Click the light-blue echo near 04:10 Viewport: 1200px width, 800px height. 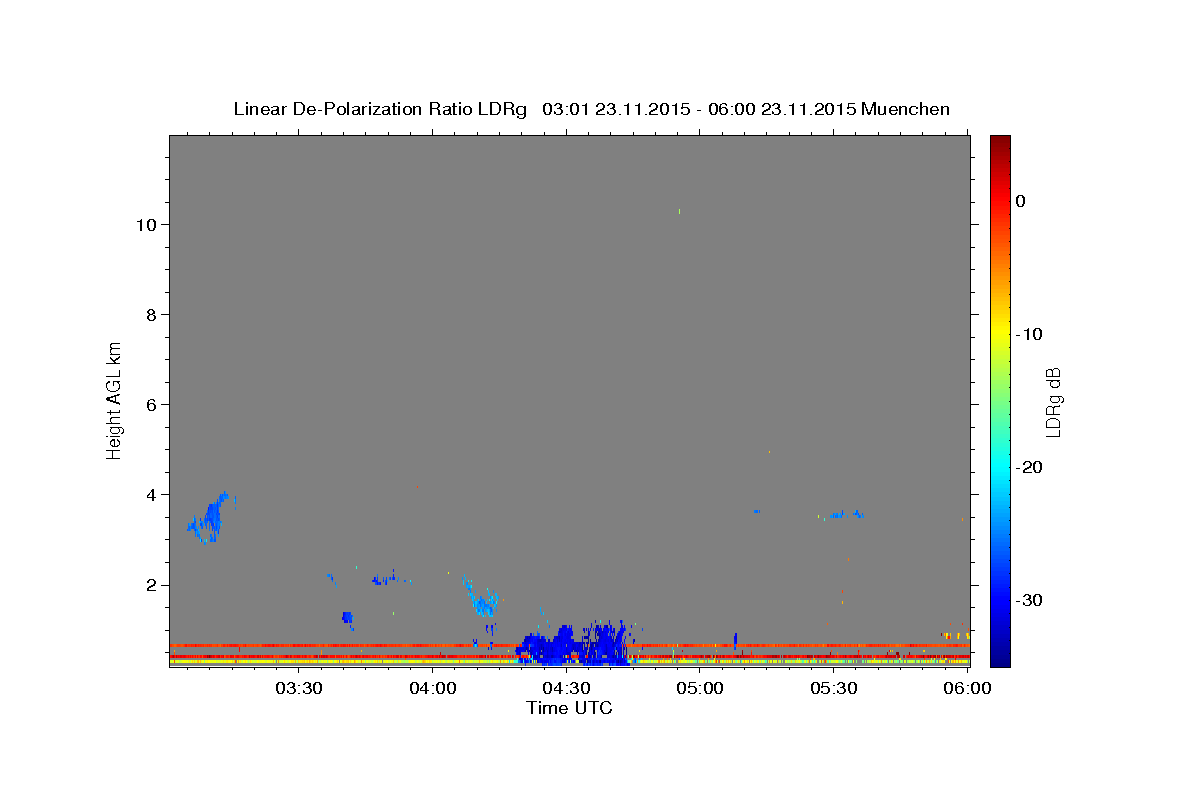483,598
